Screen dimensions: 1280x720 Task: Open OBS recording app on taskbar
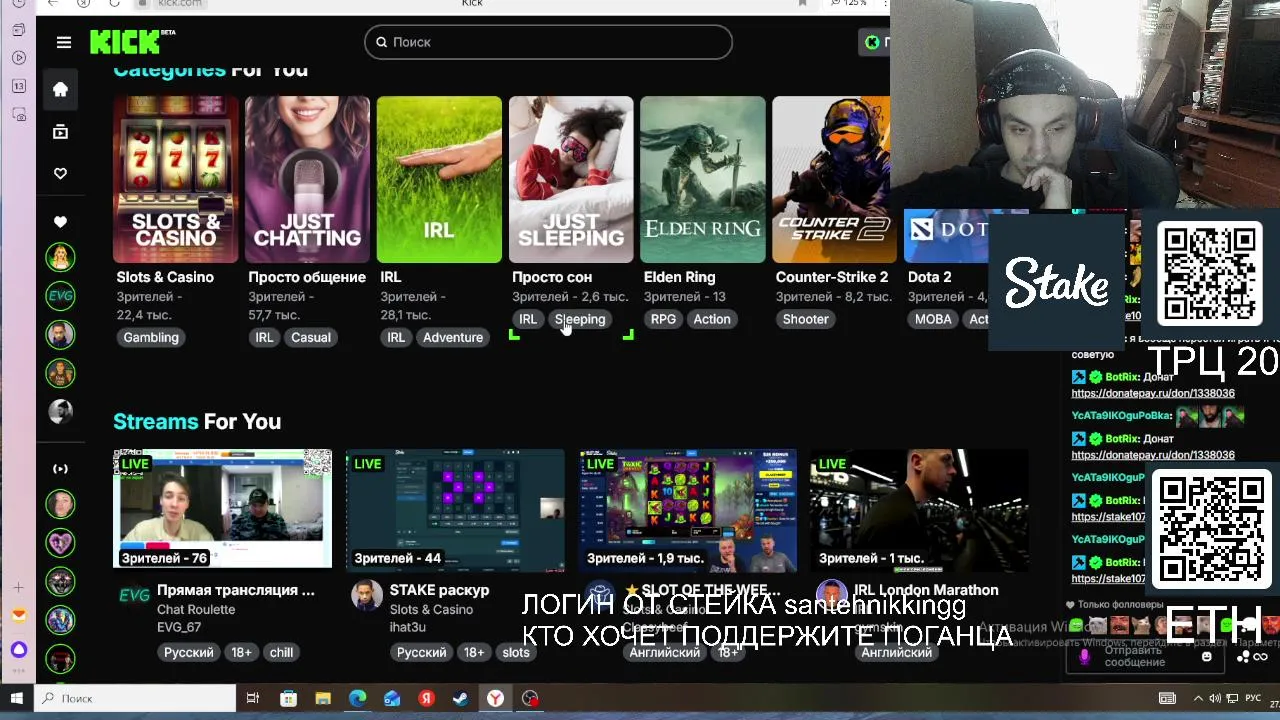pyautogui.click(x=530, y=698)
